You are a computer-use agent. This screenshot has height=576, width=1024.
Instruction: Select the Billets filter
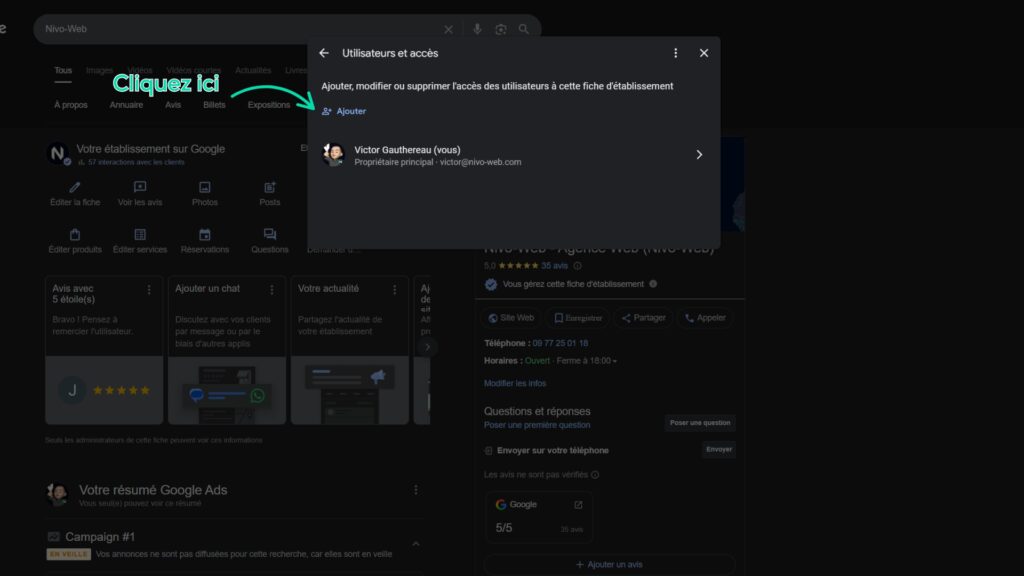coord(214,105)
